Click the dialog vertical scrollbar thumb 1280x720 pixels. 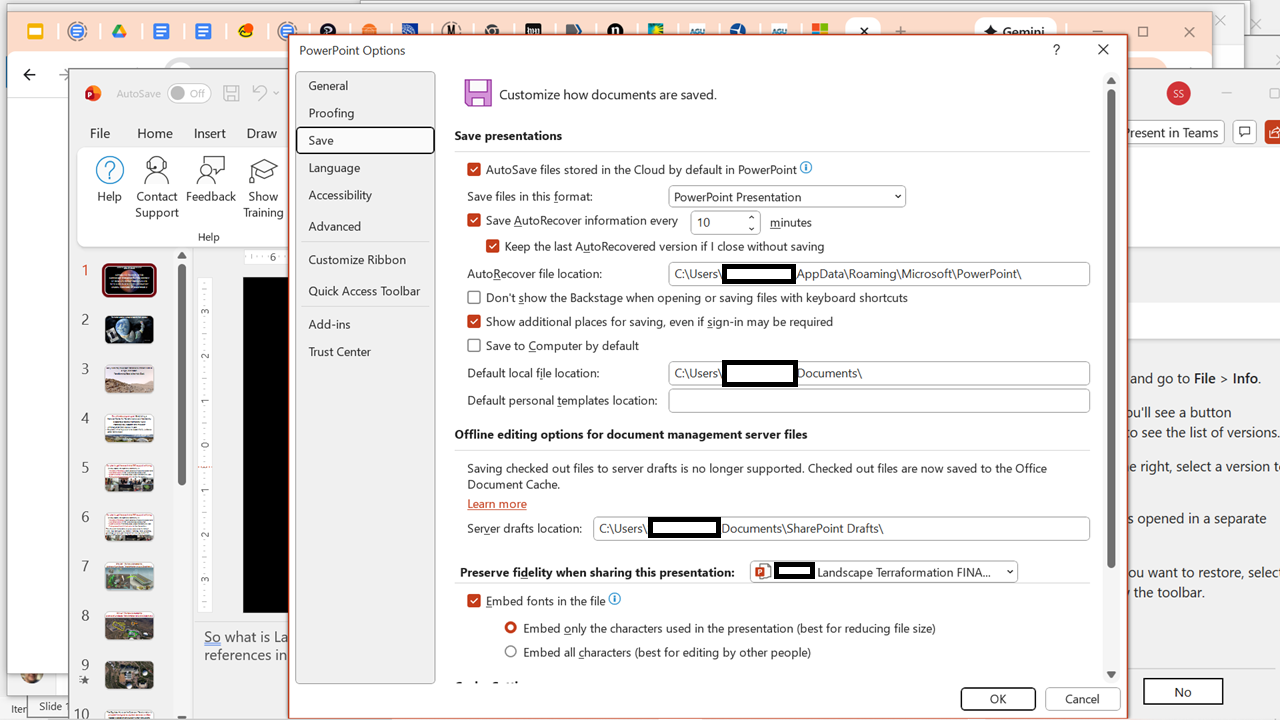click(x=1111, y=328)
